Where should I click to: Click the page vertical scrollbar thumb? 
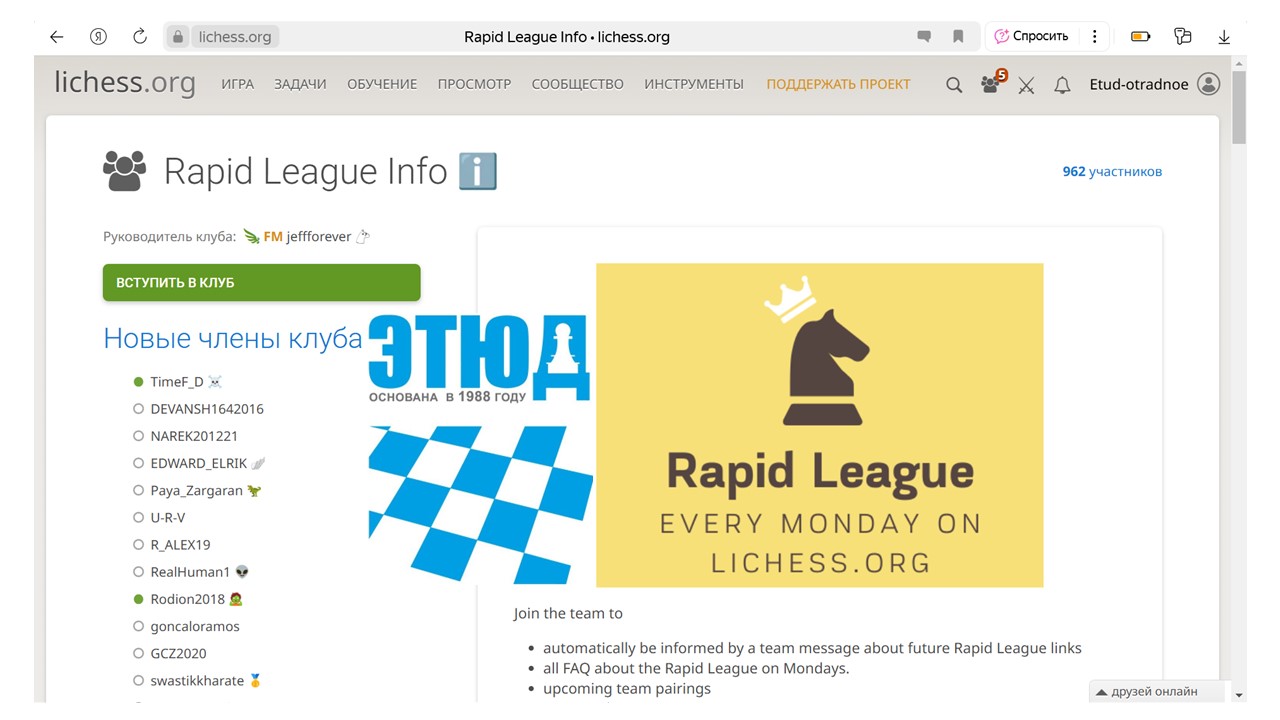tap(1239, 107)
